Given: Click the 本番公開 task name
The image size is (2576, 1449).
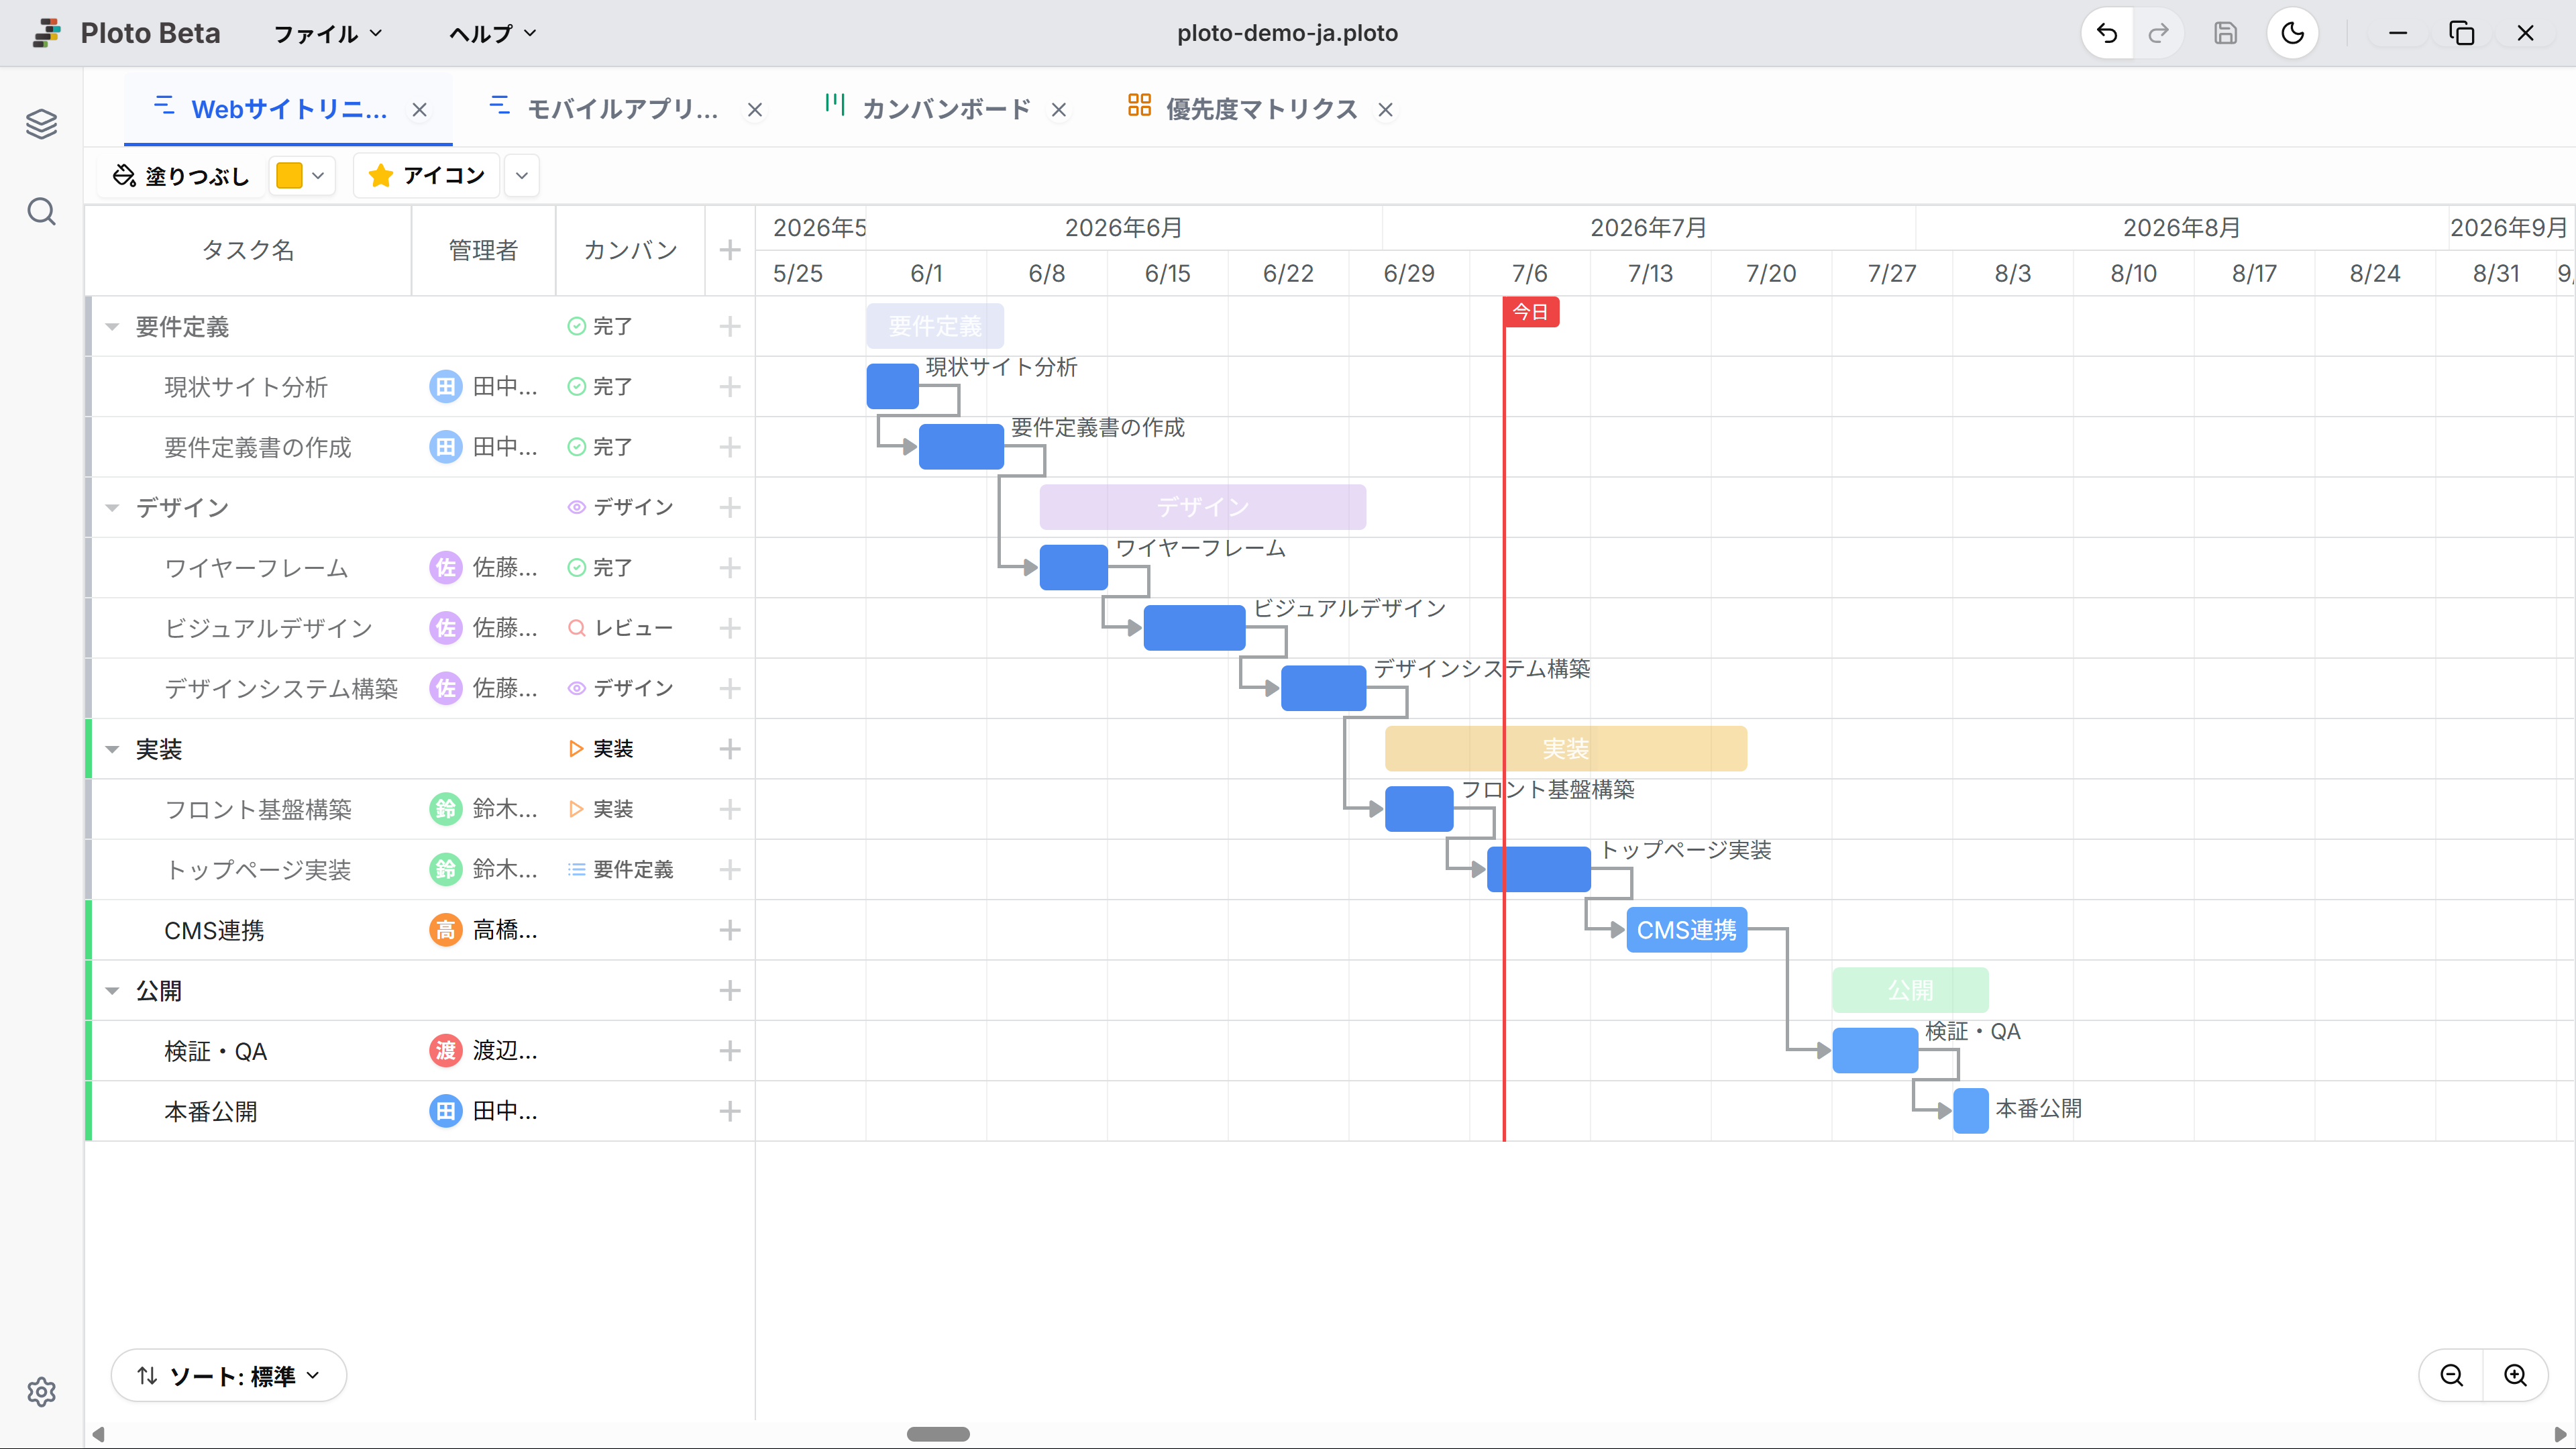Looking at the screenshot, I should [x=211, y=1112].
